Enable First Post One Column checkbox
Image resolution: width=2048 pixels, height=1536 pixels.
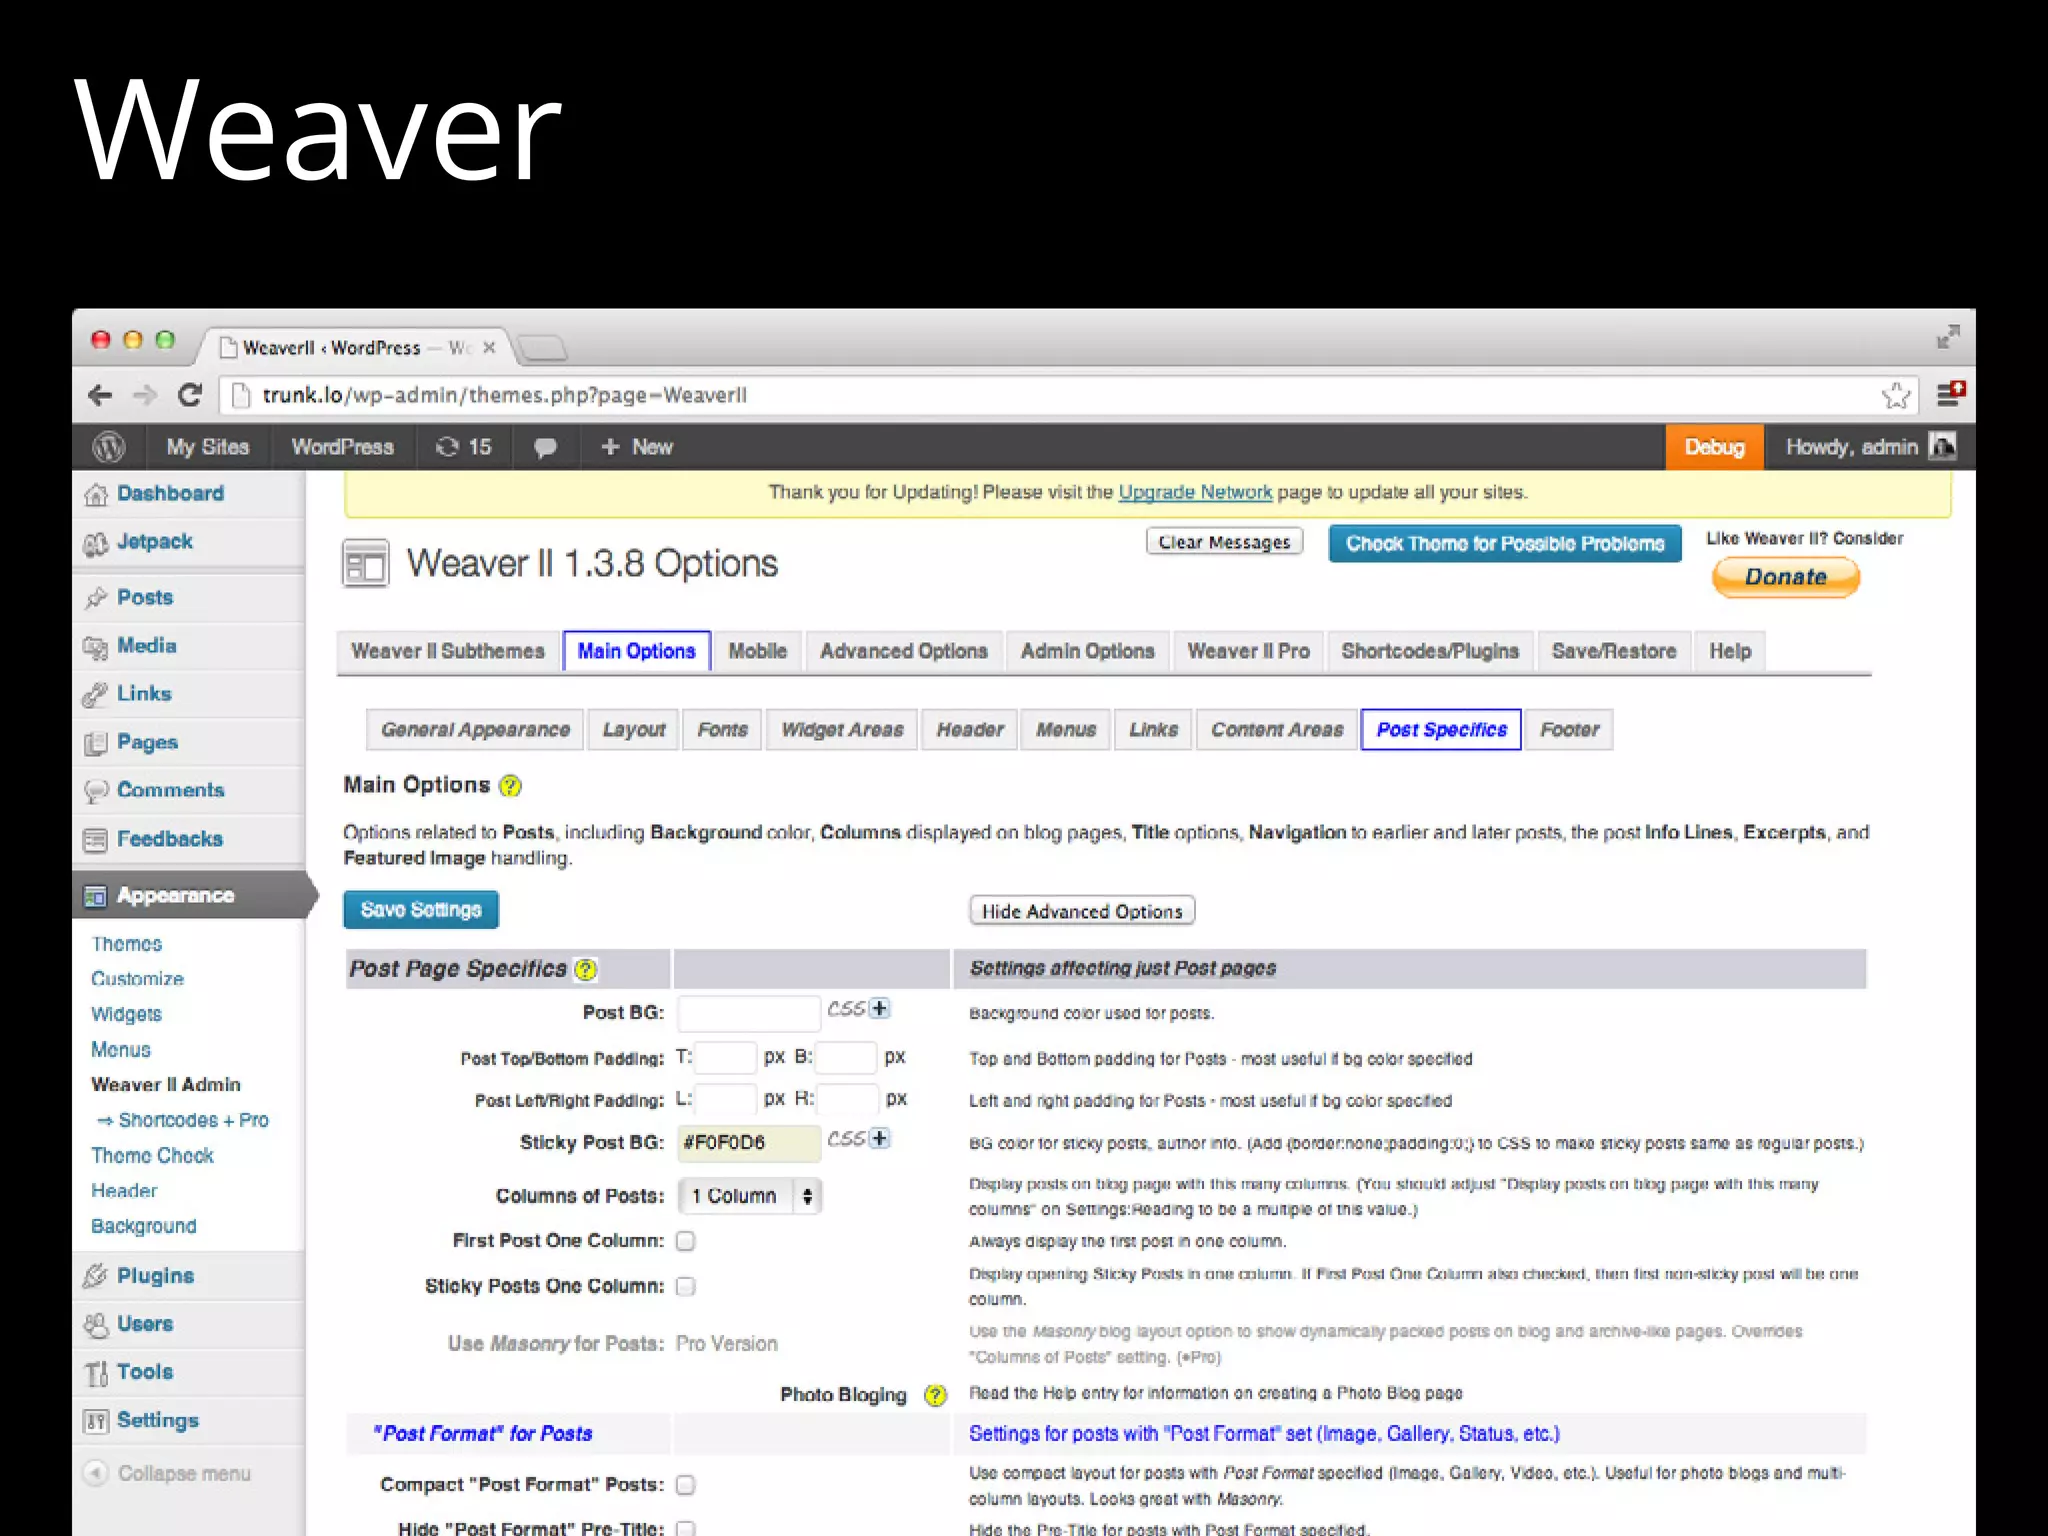(x=685, y=1241)
